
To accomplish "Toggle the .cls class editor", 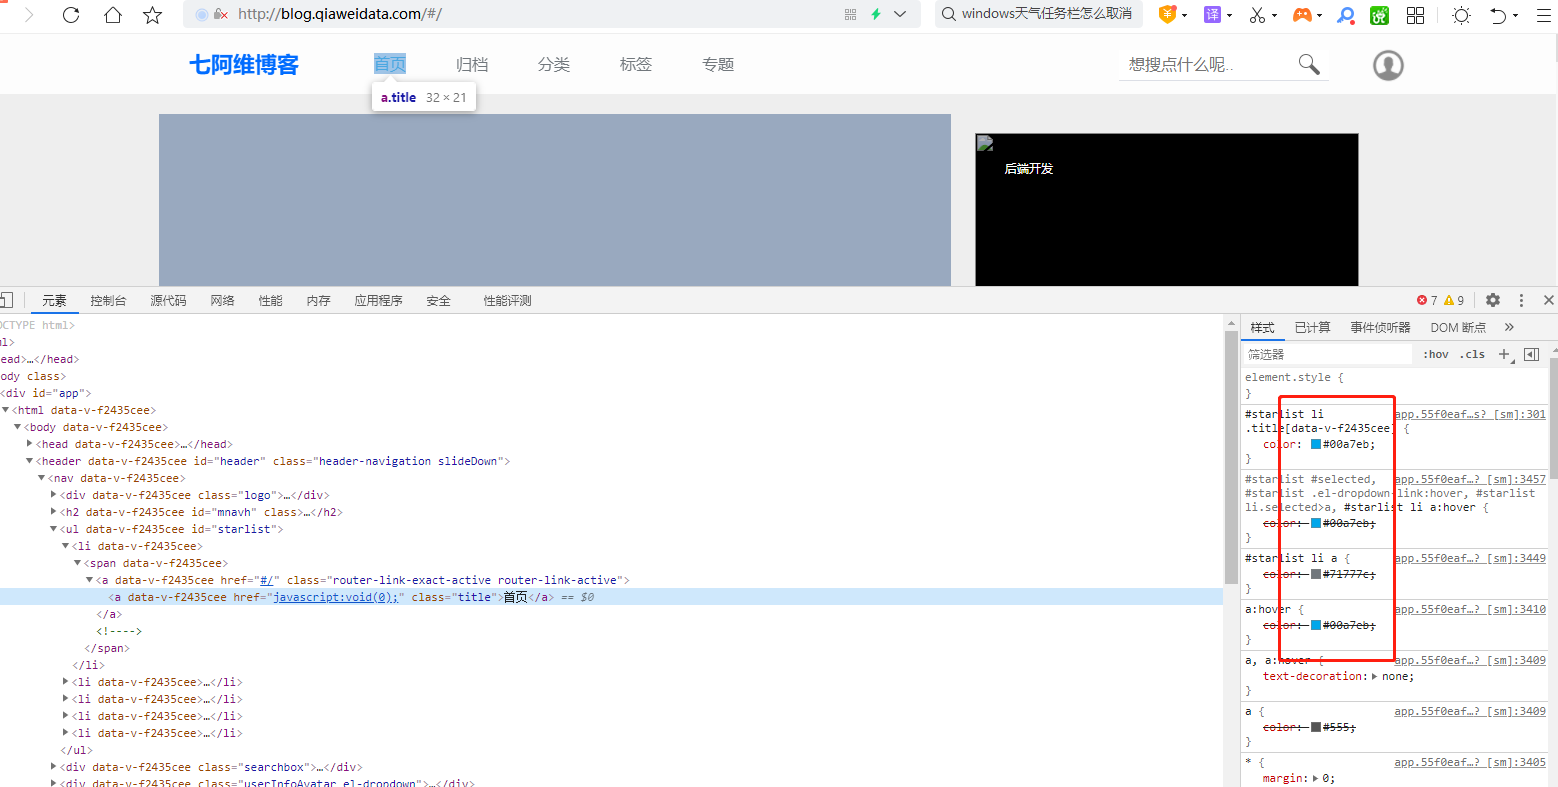I will [x=1472, y=354].
